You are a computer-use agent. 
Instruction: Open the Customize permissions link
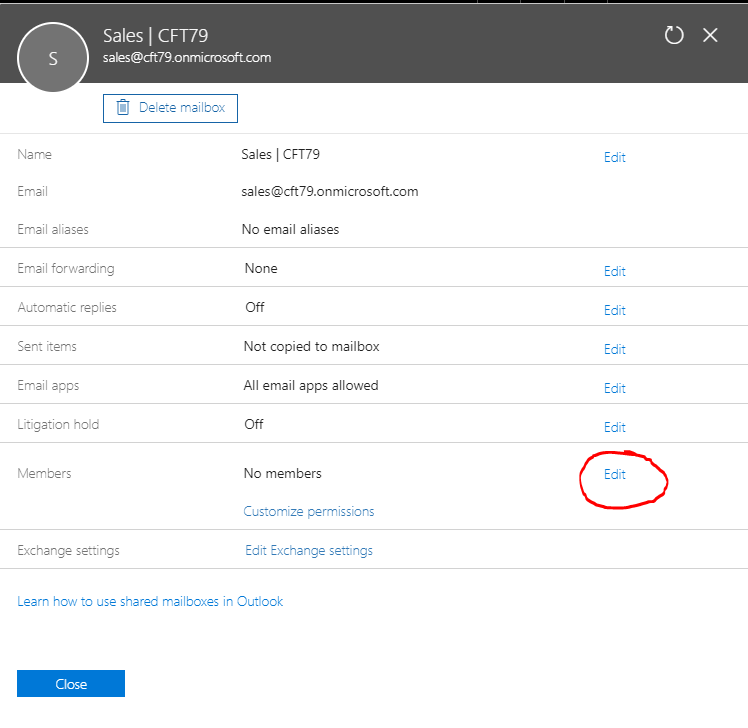tap(308, 511)
